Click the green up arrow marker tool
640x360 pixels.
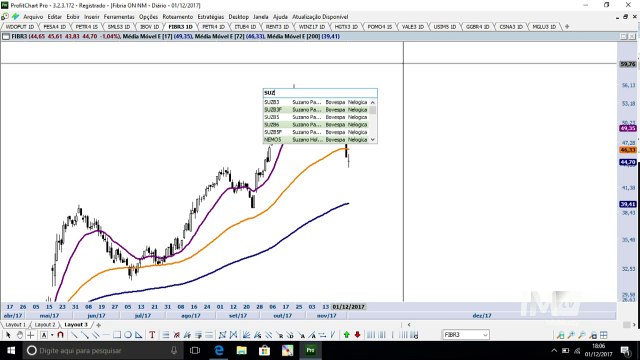[x=347, y=335]
